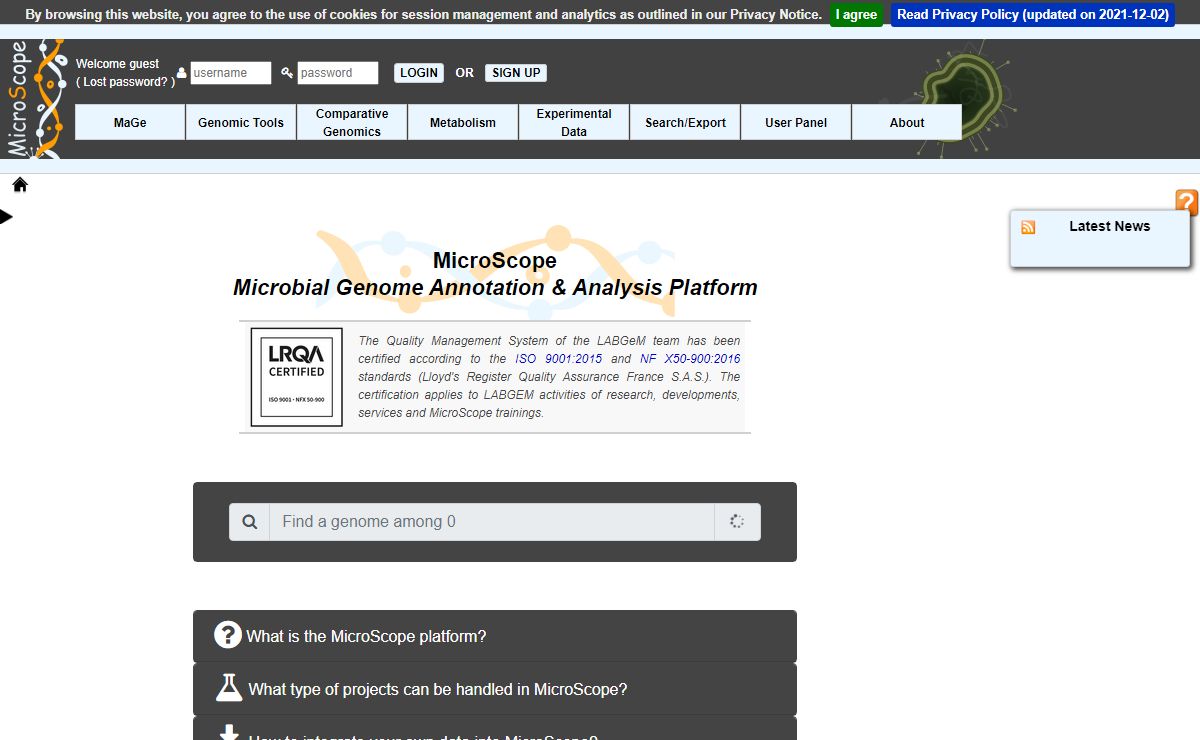Click the SIGN UP button
The image size is (1200, 740).
click(516, 73)
